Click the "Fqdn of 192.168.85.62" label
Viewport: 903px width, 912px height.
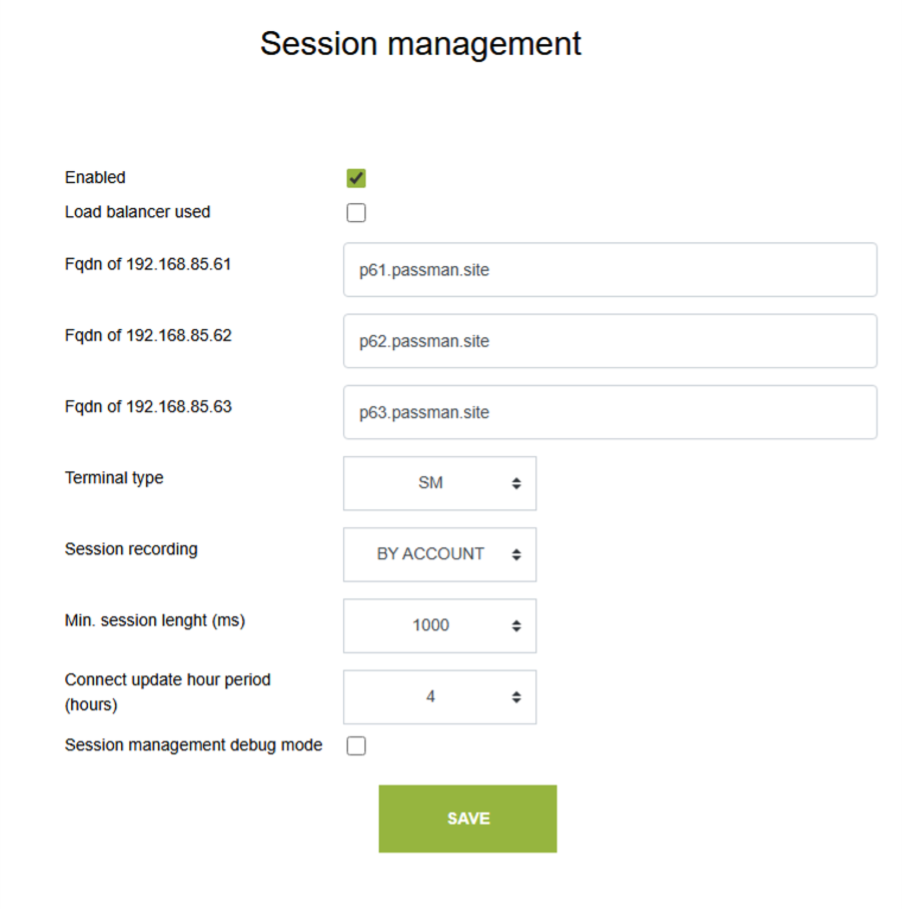click(x=148, y=335)
